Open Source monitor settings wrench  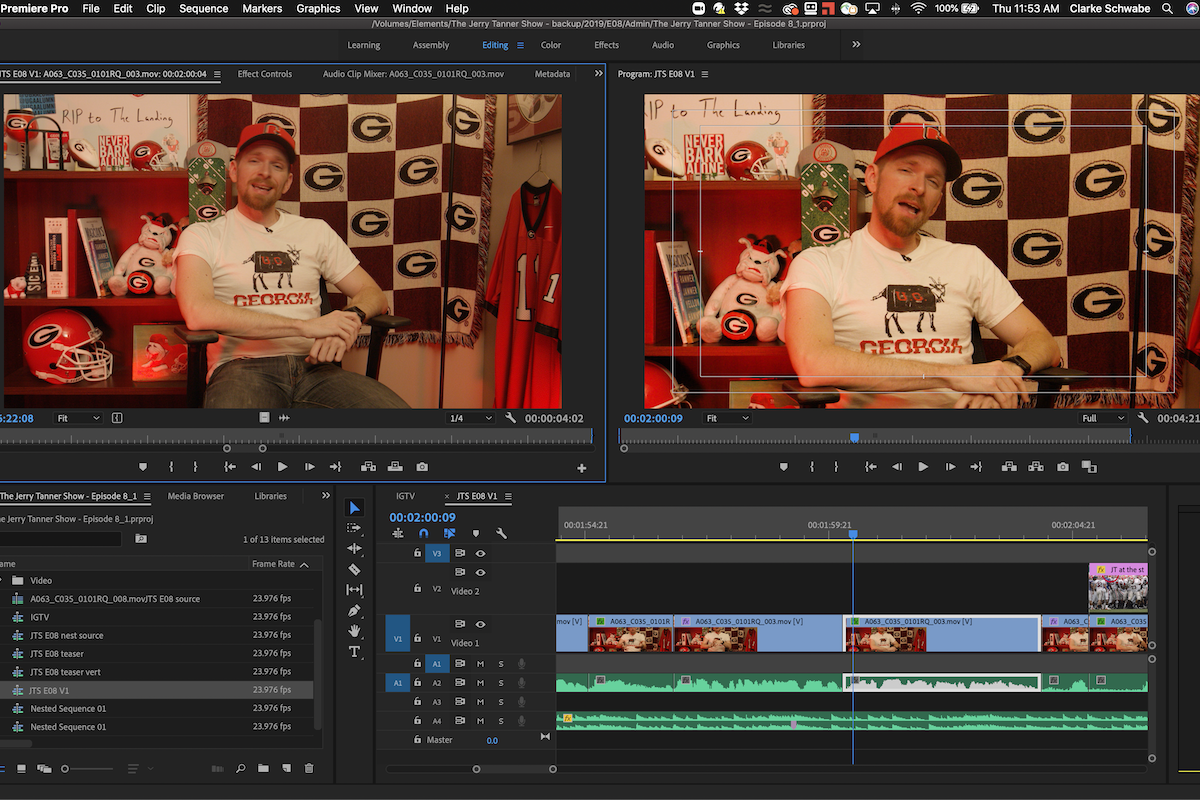pos(510,418)
